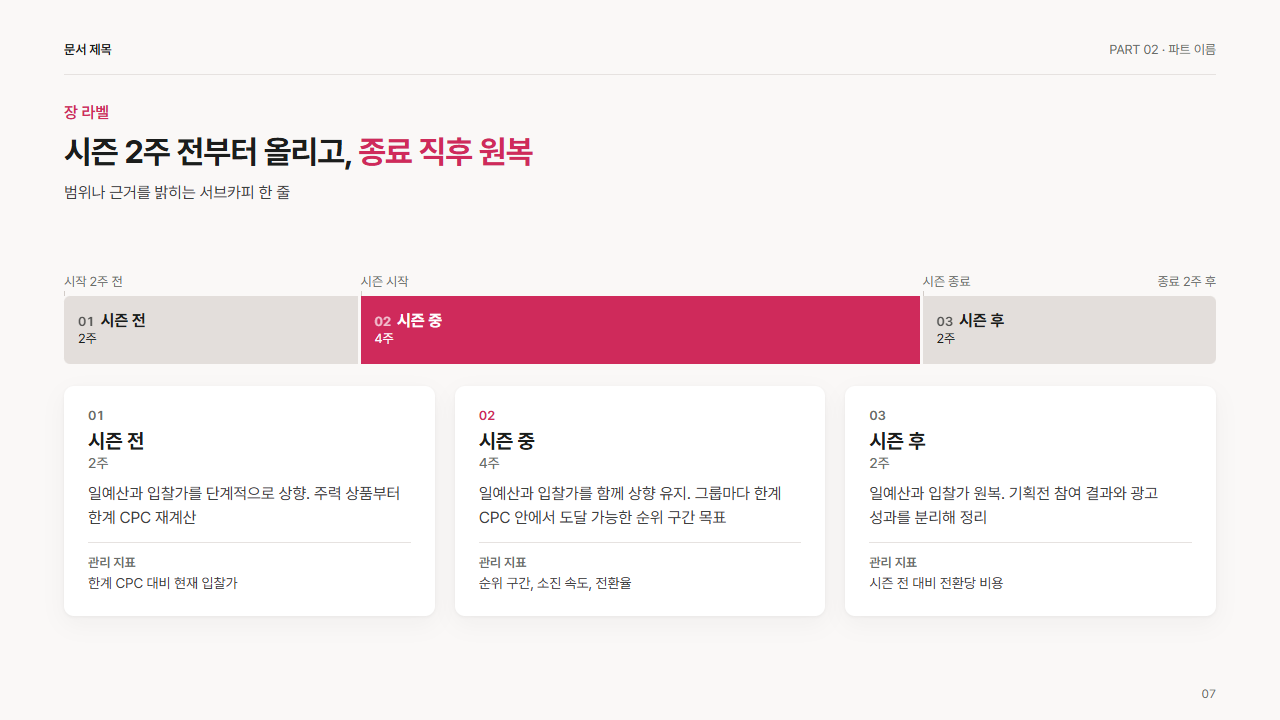This screenshot has width=1280, height=720.
Task: Click '관리 지표' label in the 시즌 중 card
Action: 503,563
